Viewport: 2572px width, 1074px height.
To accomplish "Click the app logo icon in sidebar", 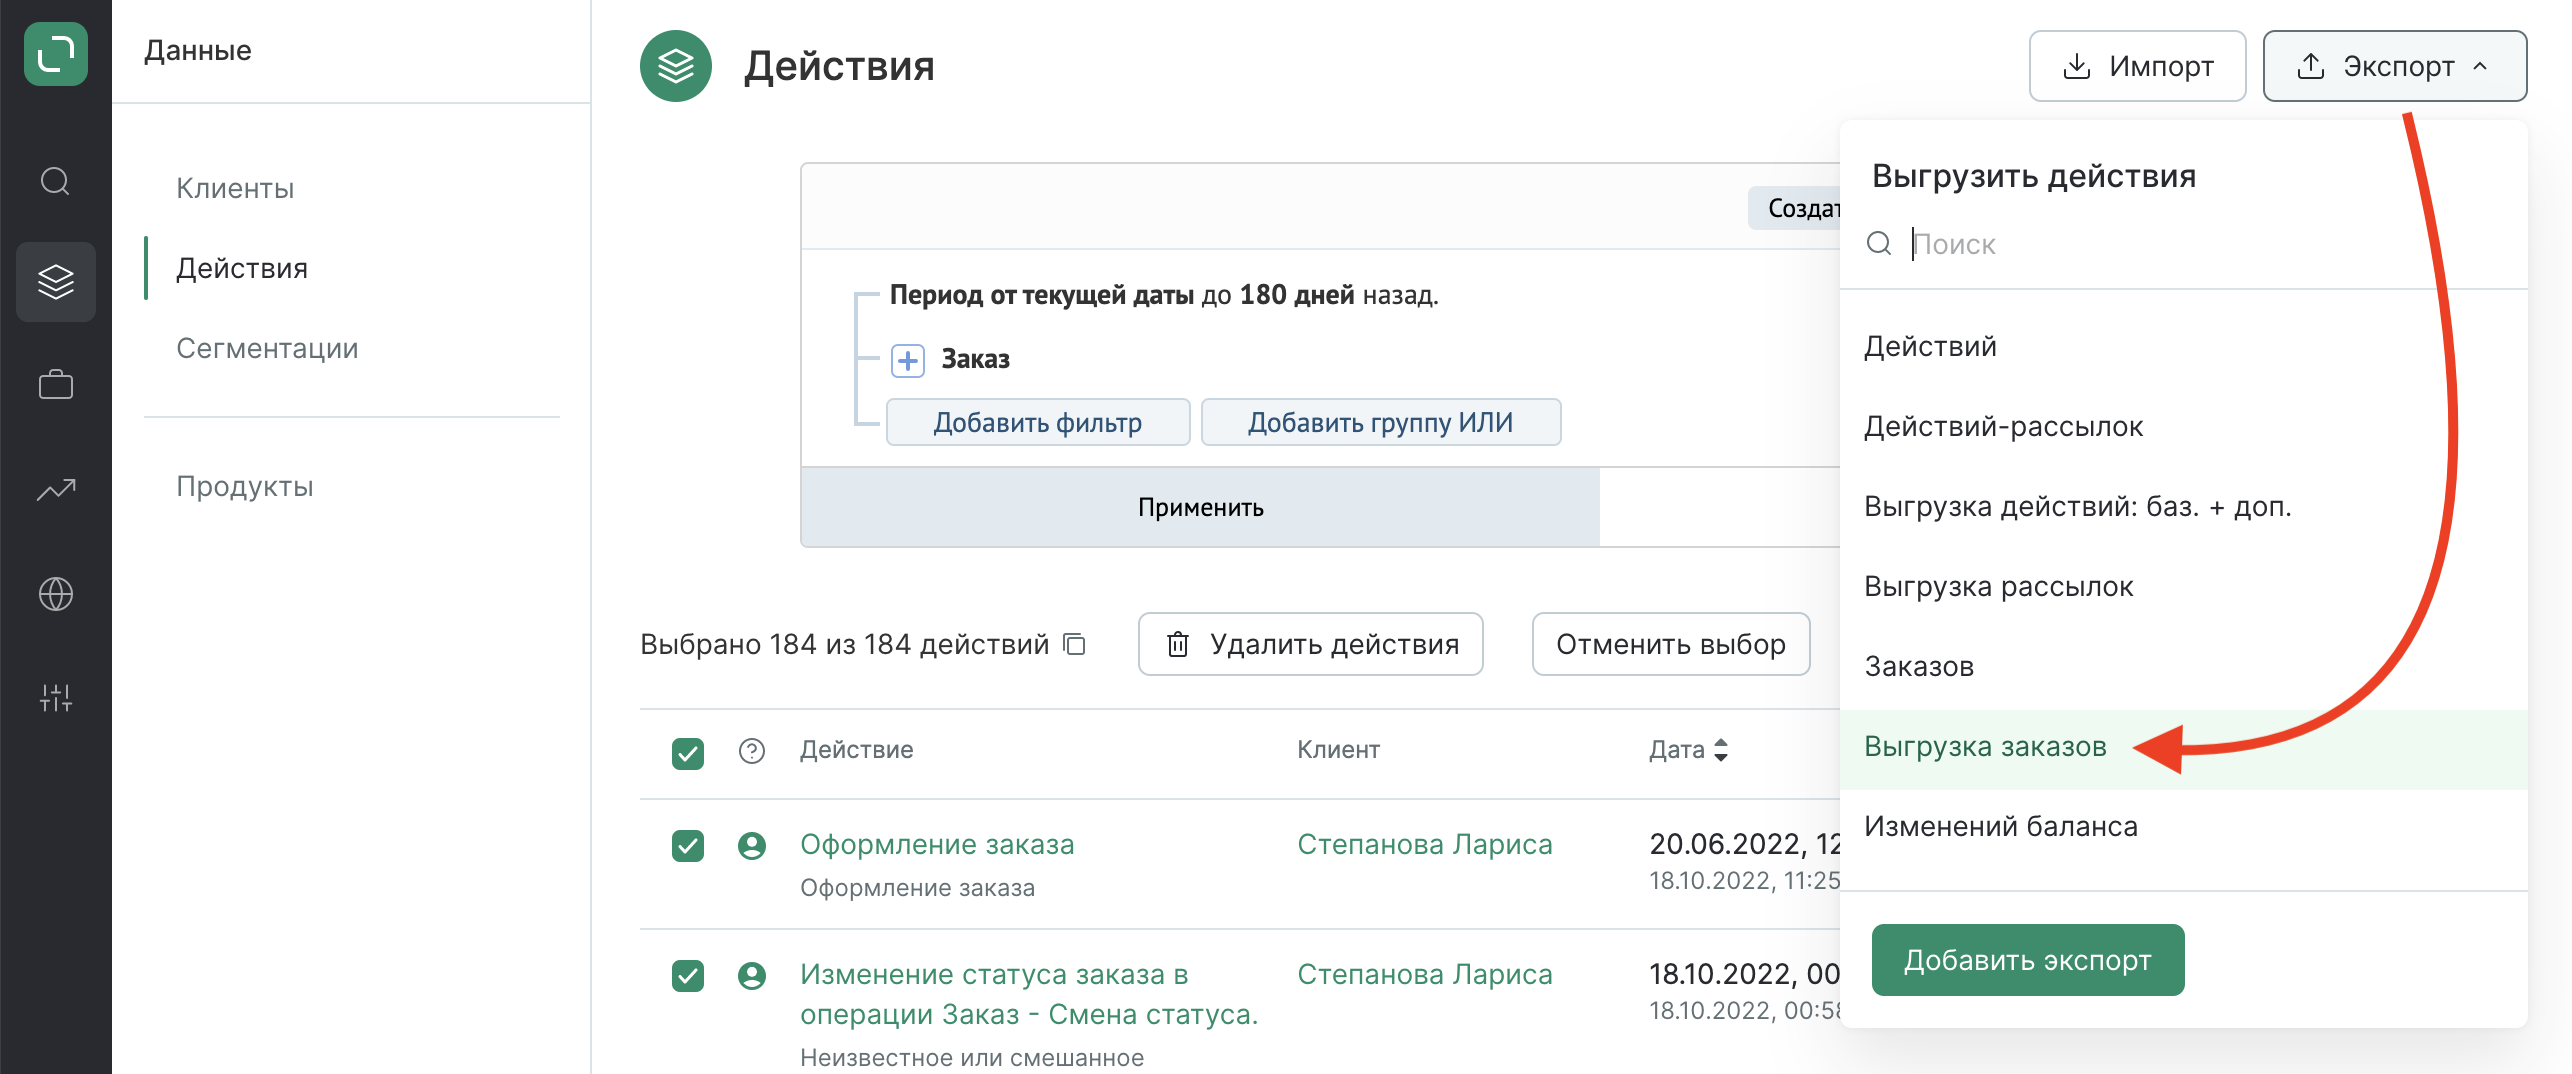I will click(56, 54).
